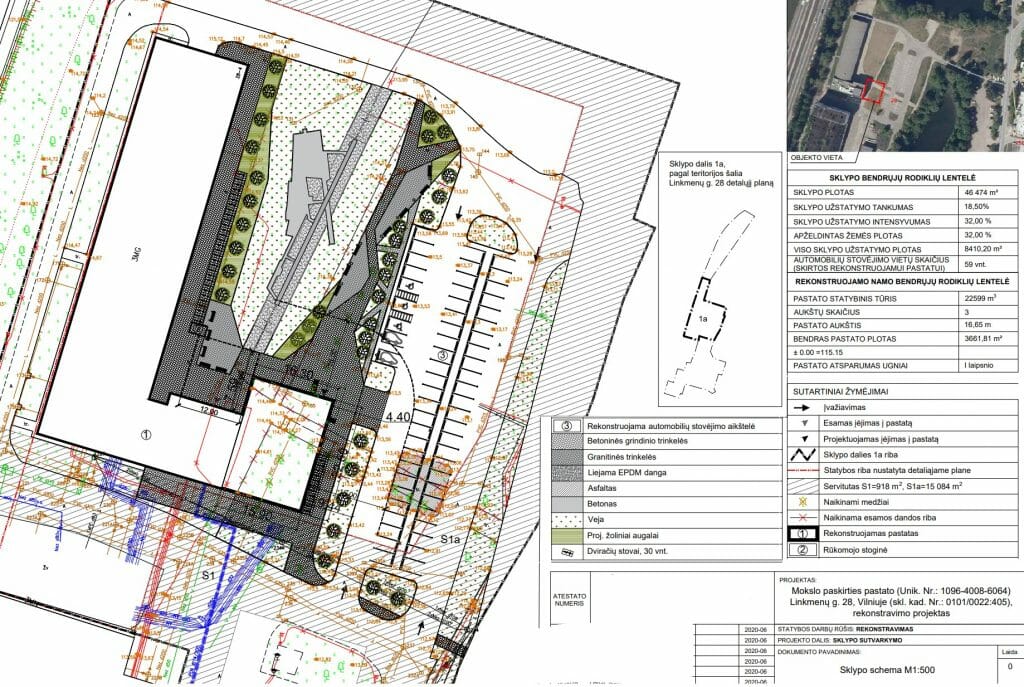Select the rūkomojo stoginė ② symbol
This screenshot has width=1024, height=687.
pos(802,548)
